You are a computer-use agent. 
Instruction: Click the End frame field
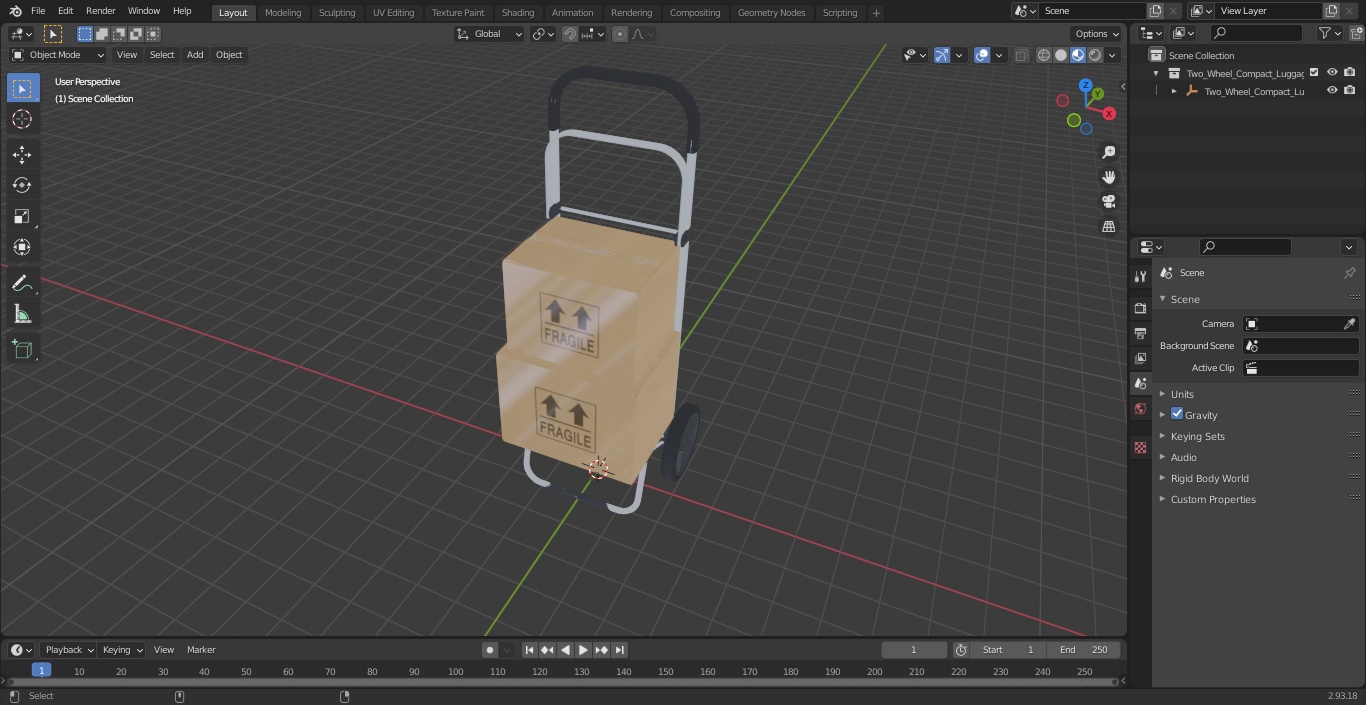pos(1085,650)
